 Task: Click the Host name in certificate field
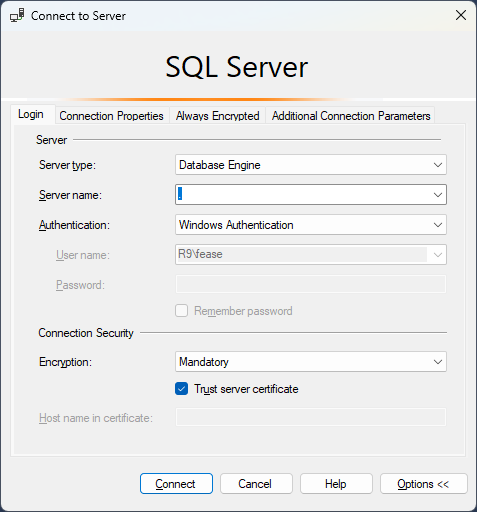pyautogui.click(x=311, y=417)
